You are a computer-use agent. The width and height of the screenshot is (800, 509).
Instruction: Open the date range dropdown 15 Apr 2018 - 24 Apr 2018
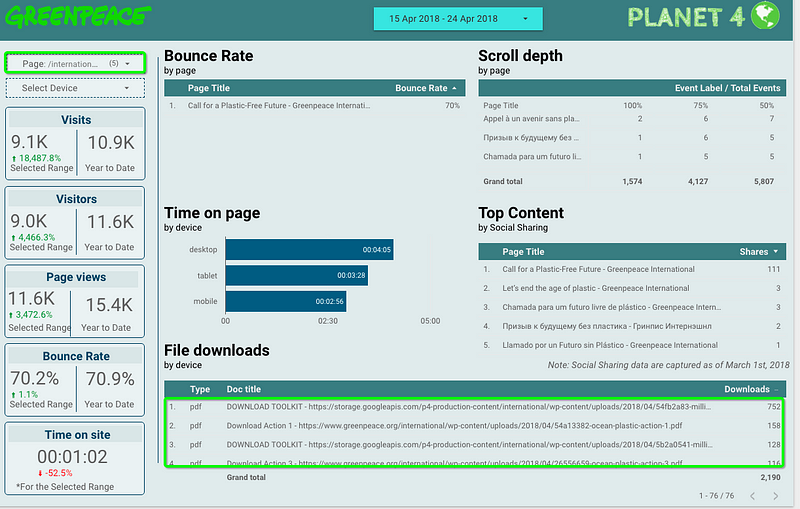pyautogui.click(x=458, y=19)
